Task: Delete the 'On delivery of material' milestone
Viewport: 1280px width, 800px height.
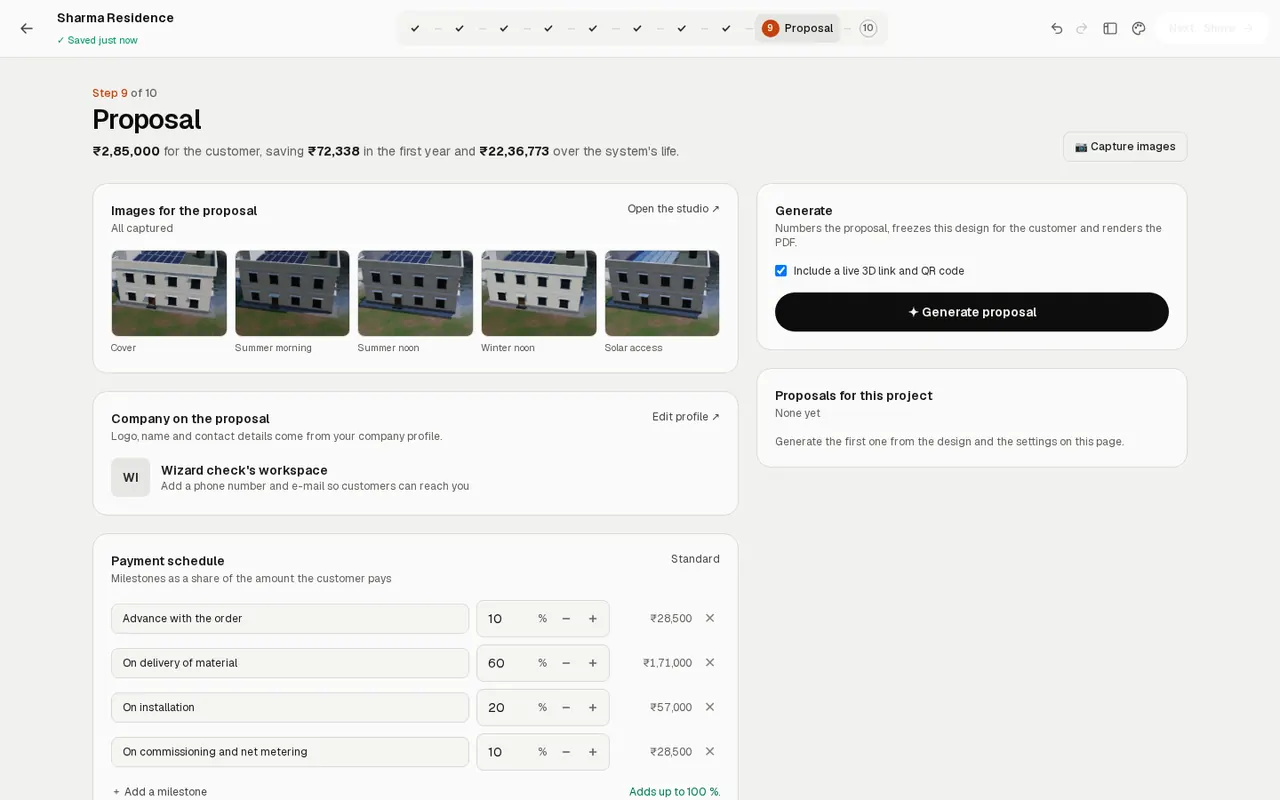Action: pos(710,662)
